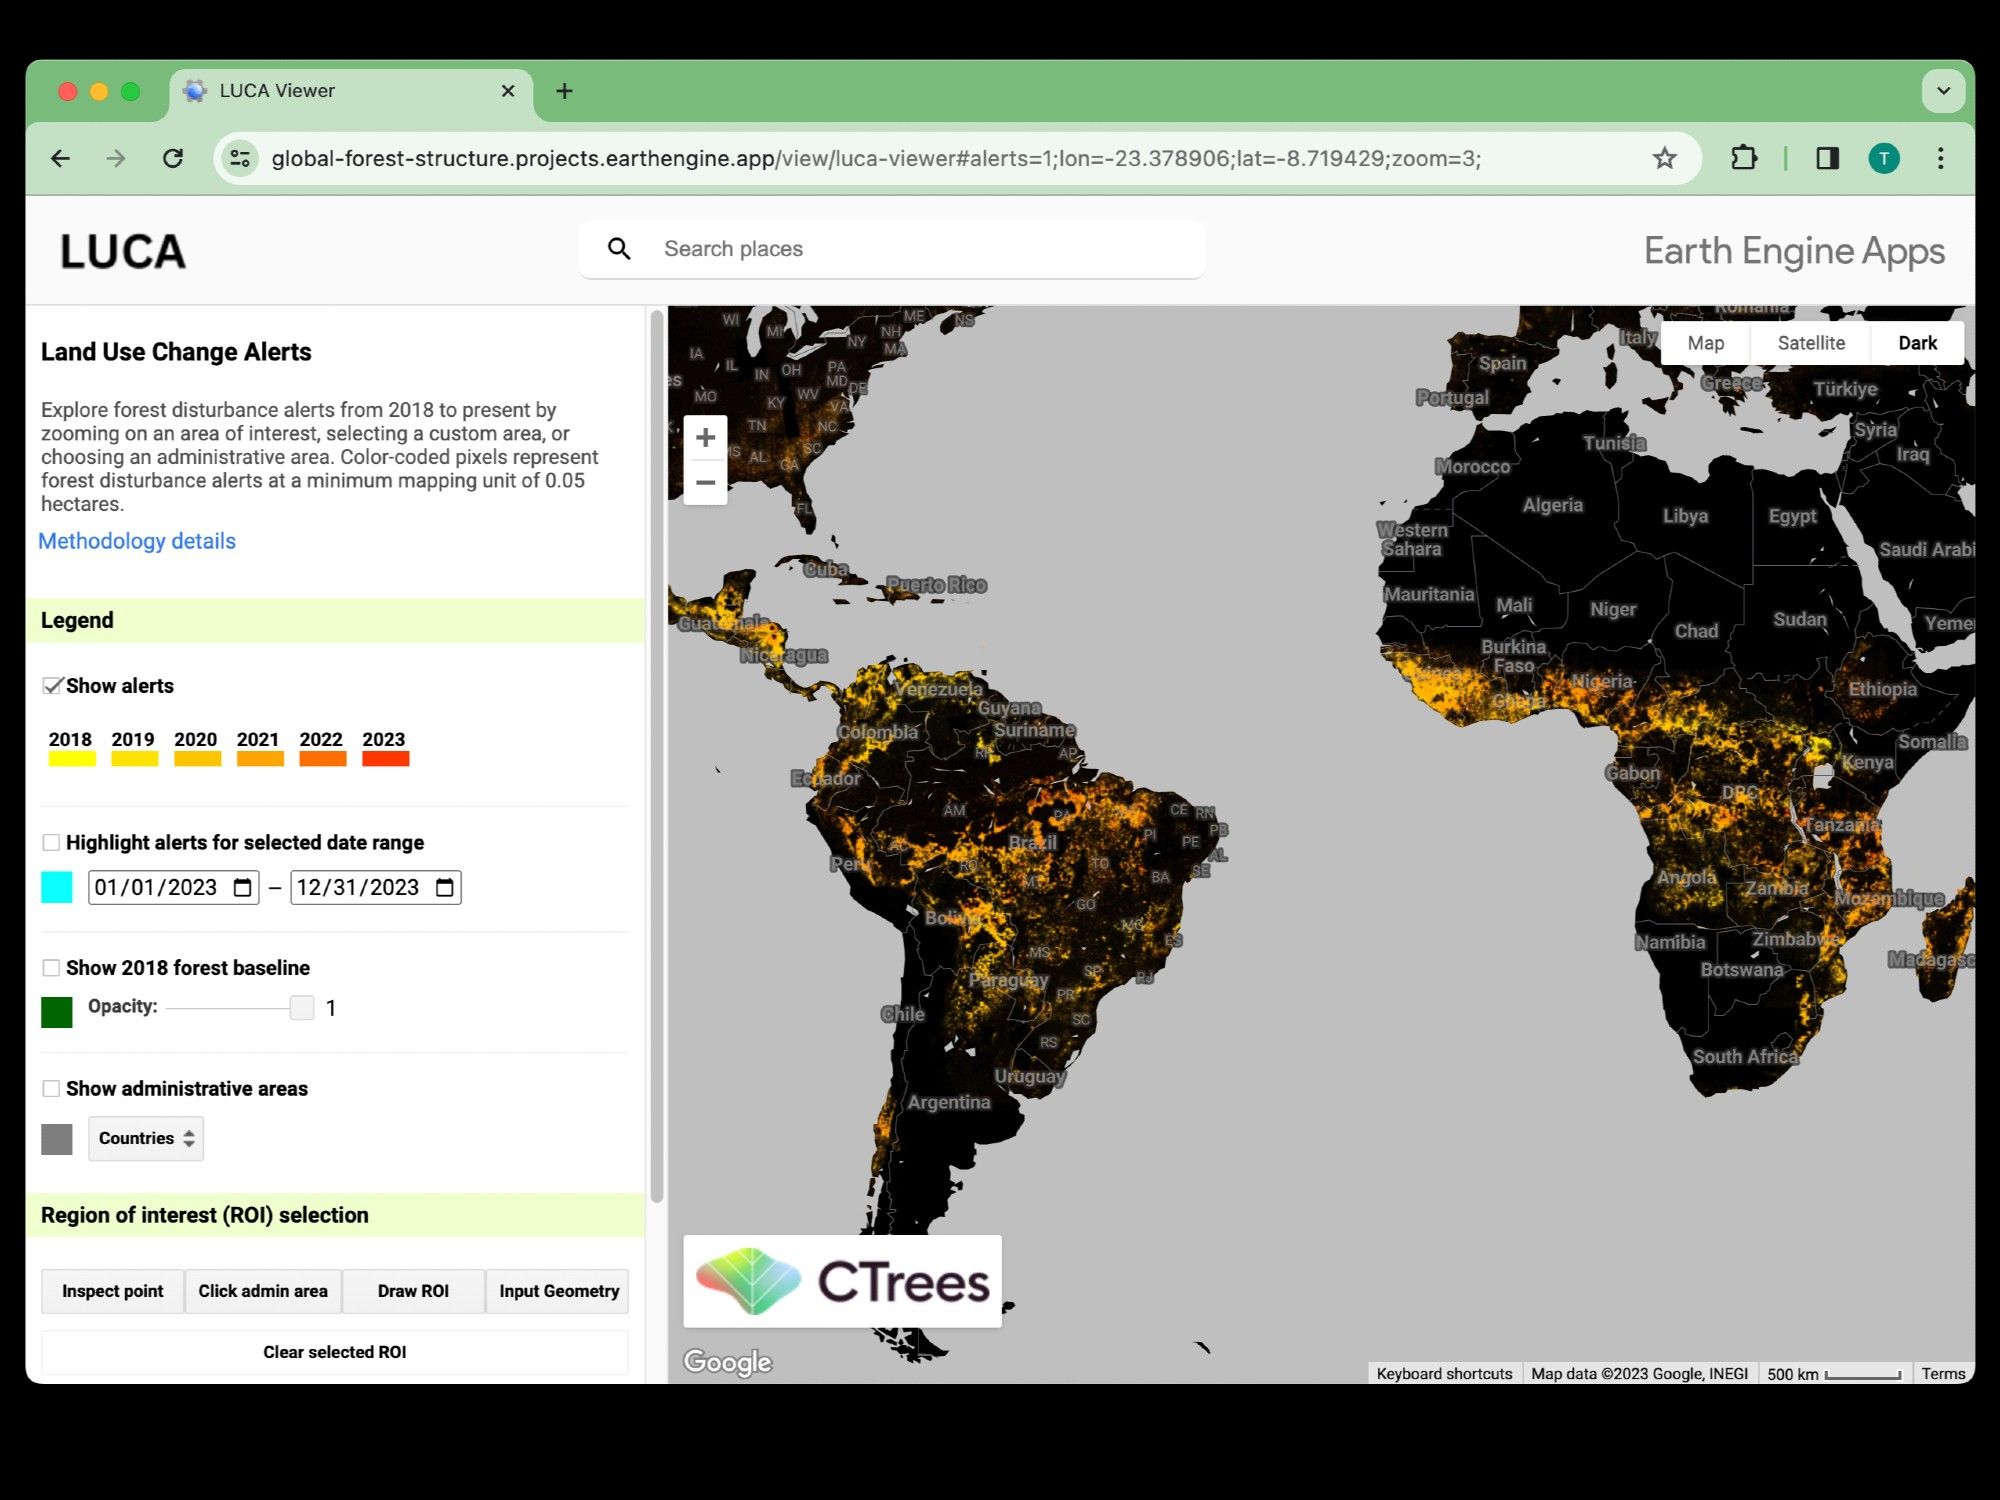Image resolution: width=2000 pixels, height=1500 pixels.
Task: Click the zoom in (+) button on map
Action: tap(706, 436)
